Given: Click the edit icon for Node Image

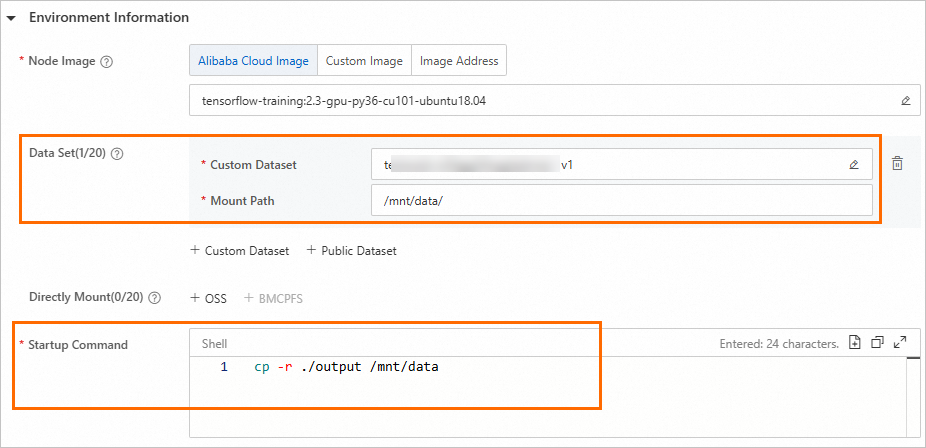Looking at the screenshot, I should pyautogui.click(x=905, y=101).
